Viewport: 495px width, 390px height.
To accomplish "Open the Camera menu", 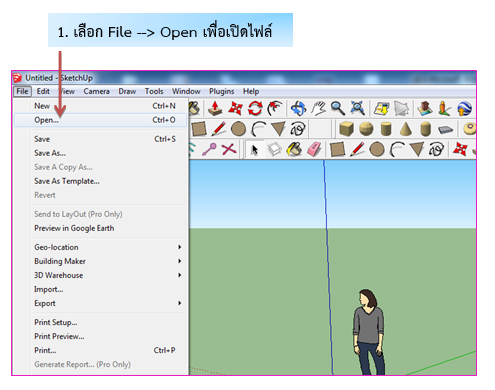I will click(x=97, y=91).
